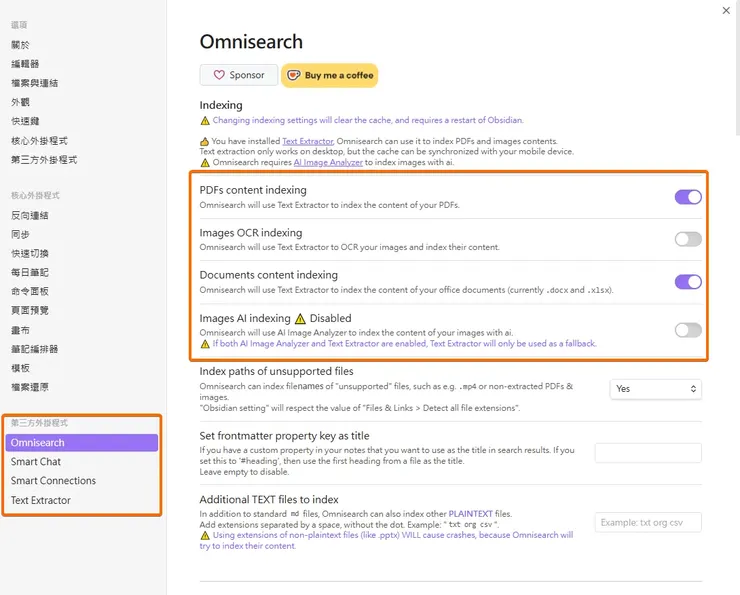Select the Omnisearch sidebar item
This screenshot has width=740, height=595.
pyautogui.click(x=38, y=443)
